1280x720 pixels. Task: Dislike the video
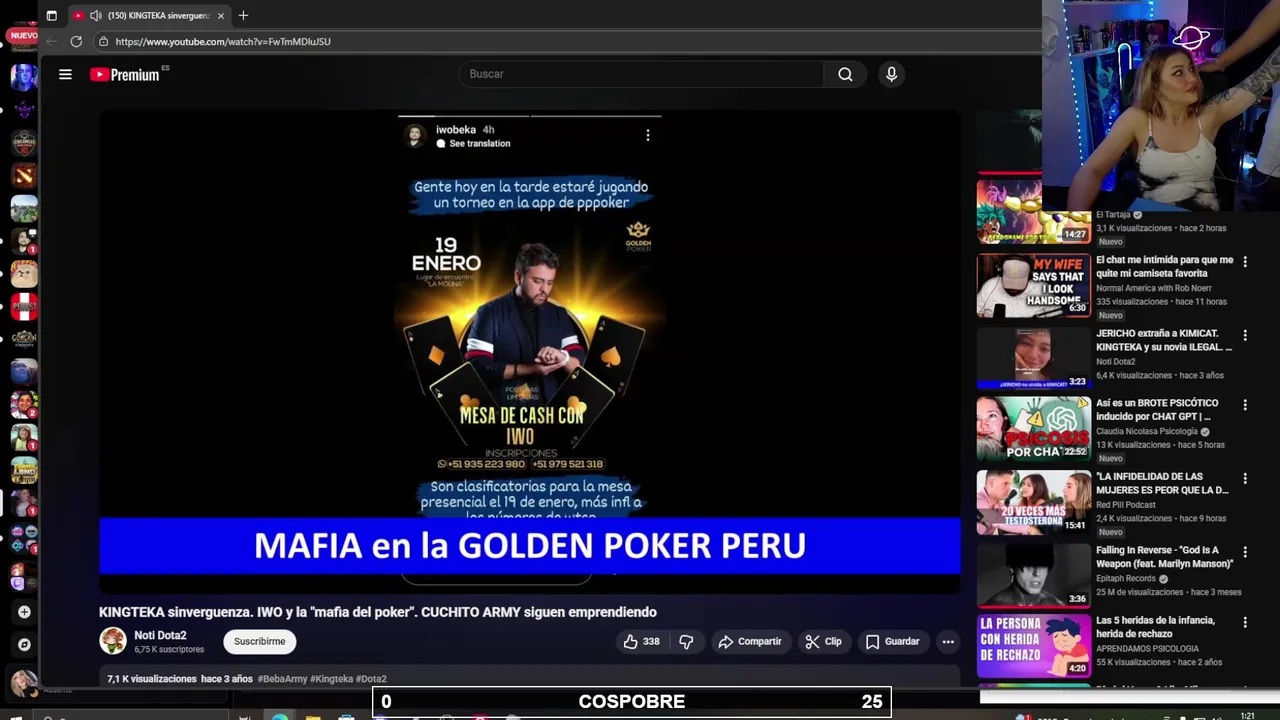[686, 642]
